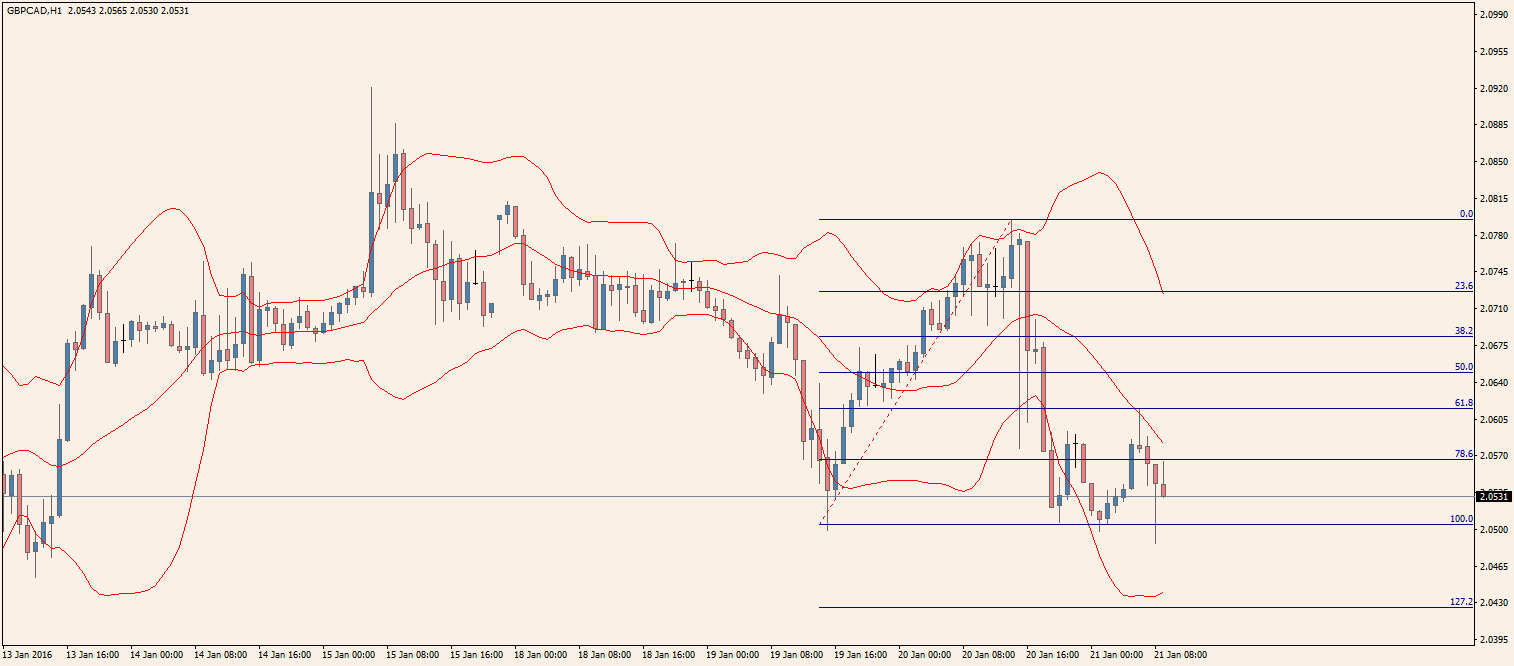Select the 78.6 Fibonacci level label
1514x666 pixels.
(1464, 454)
